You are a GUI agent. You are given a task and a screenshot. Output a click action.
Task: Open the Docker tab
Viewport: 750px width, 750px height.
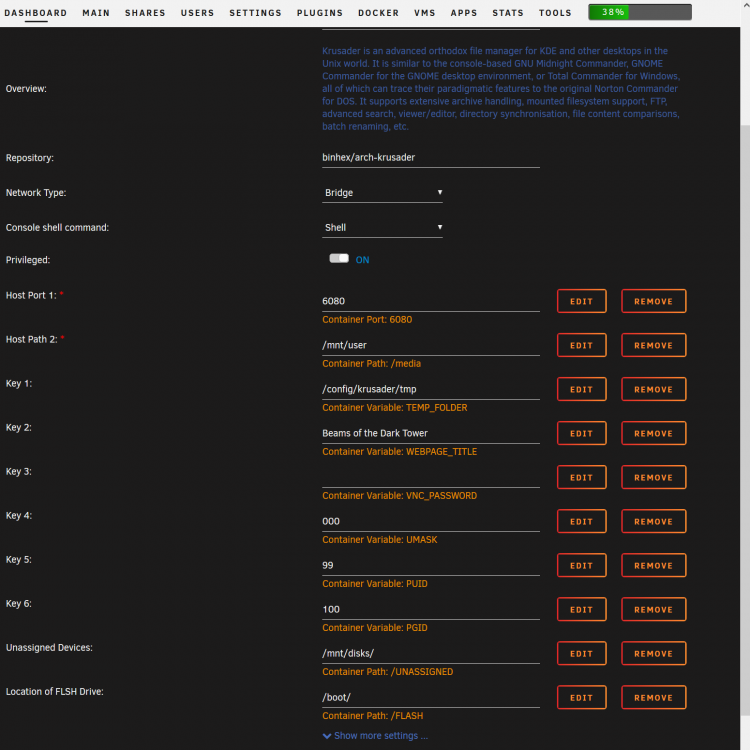click(378, 13)
